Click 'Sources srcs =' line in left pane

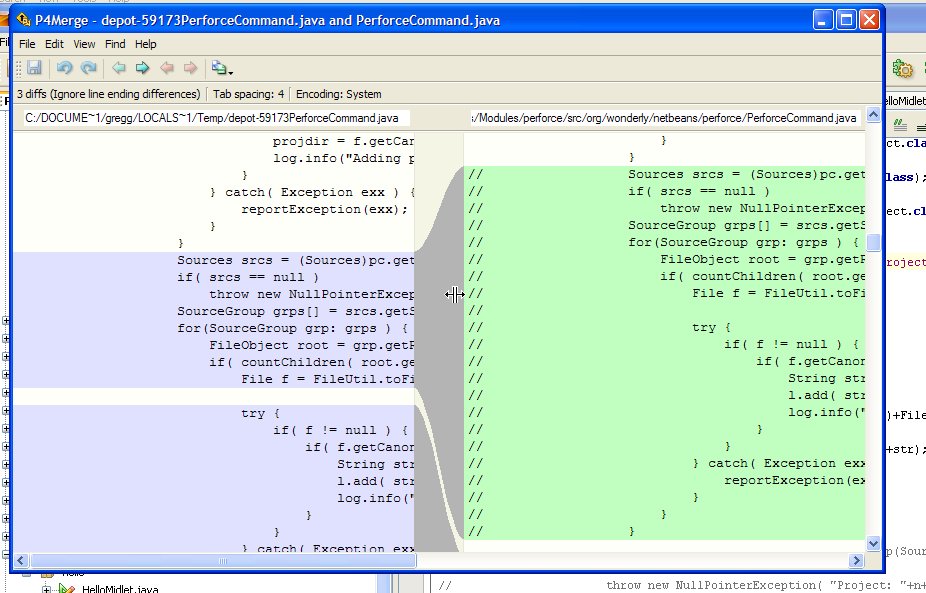point(295,260)
